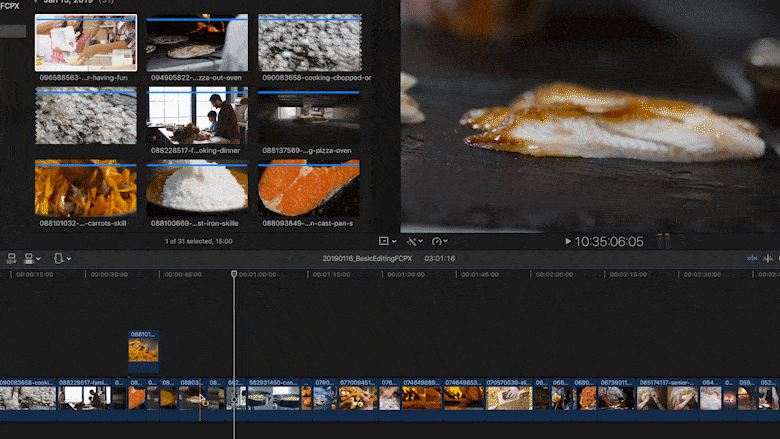Expand the transform tool dropdown arrow

394,242
